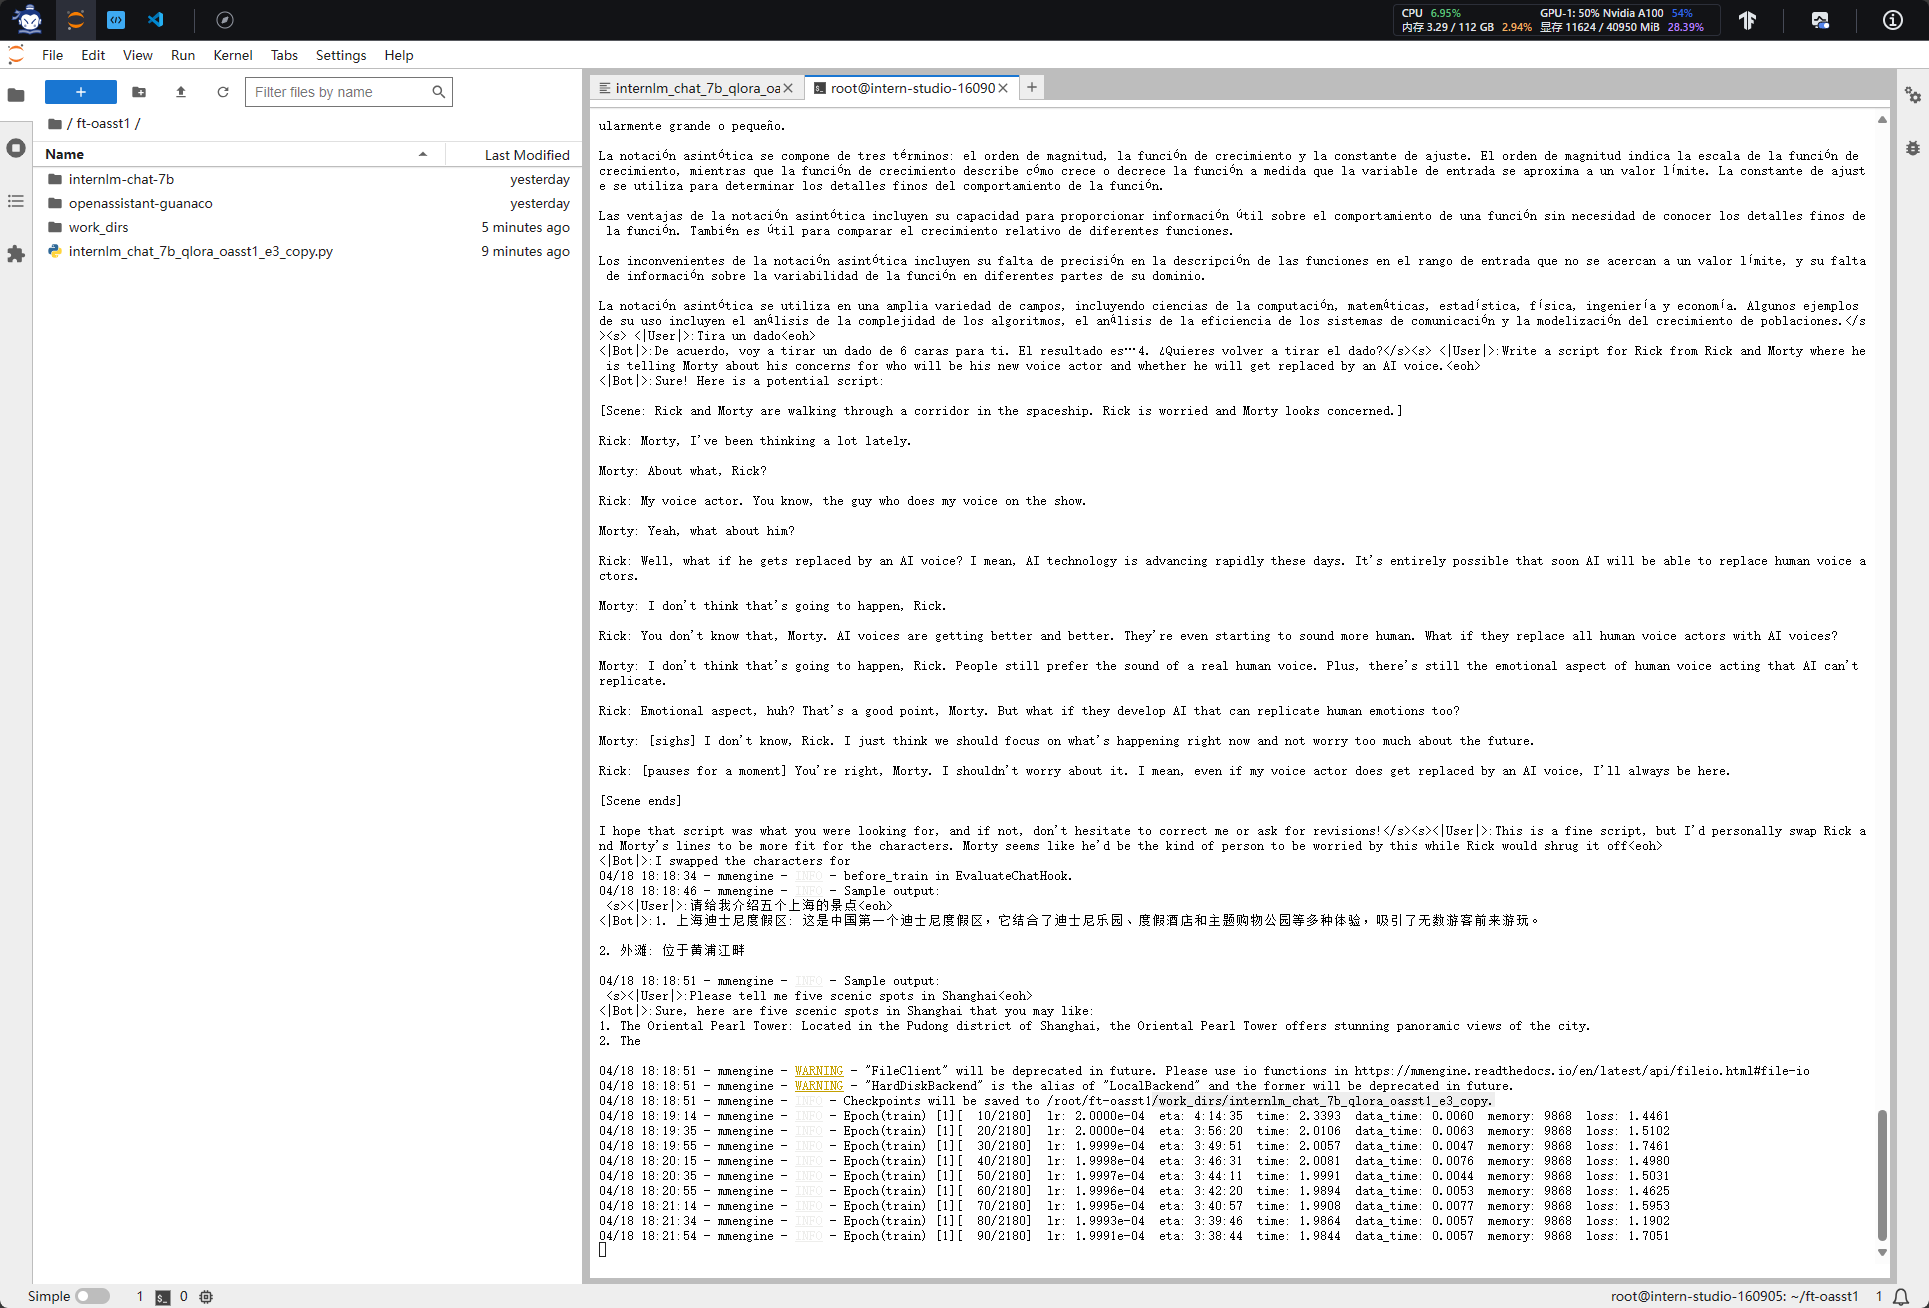Click the HardDiskBackend WARNING line label
Viewport: 1929px width, 1308px height.
click(x=819, y=1086)
